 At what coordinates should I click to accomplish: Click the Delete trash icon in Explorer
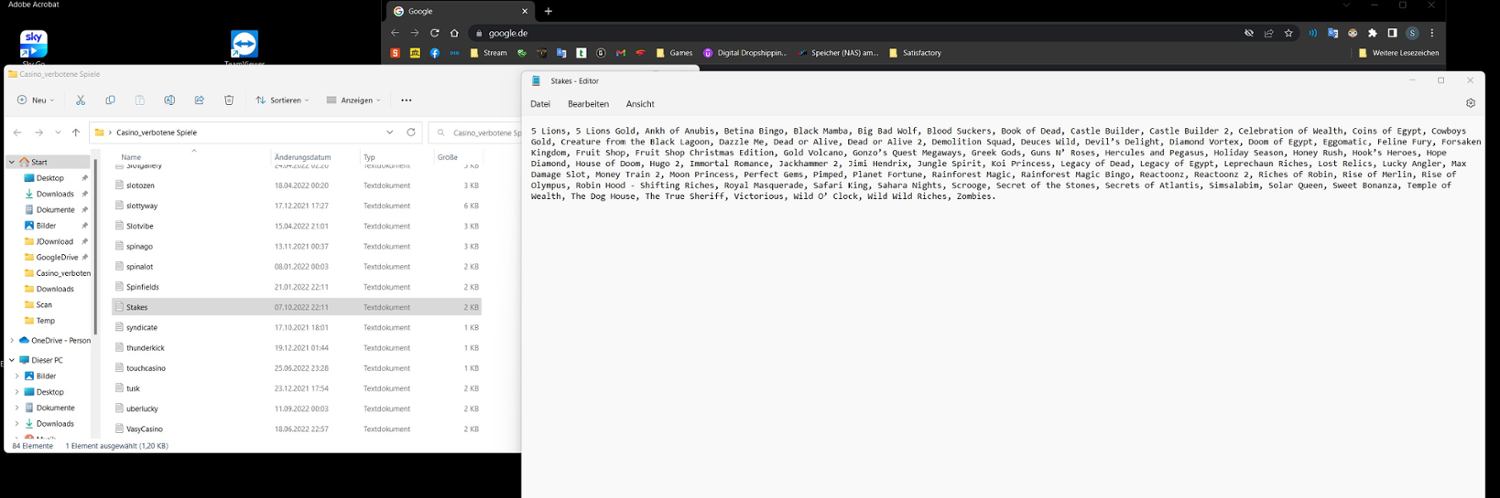(229, 100)
